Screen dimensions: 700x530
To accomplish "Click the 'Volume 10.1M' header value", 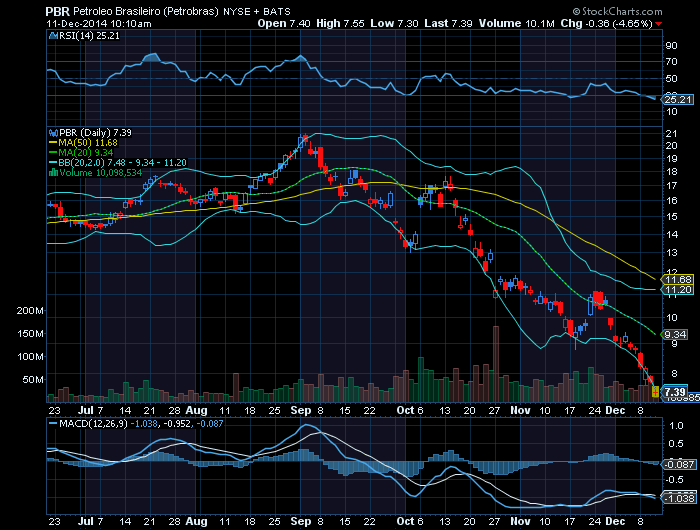I will [517, 23].
